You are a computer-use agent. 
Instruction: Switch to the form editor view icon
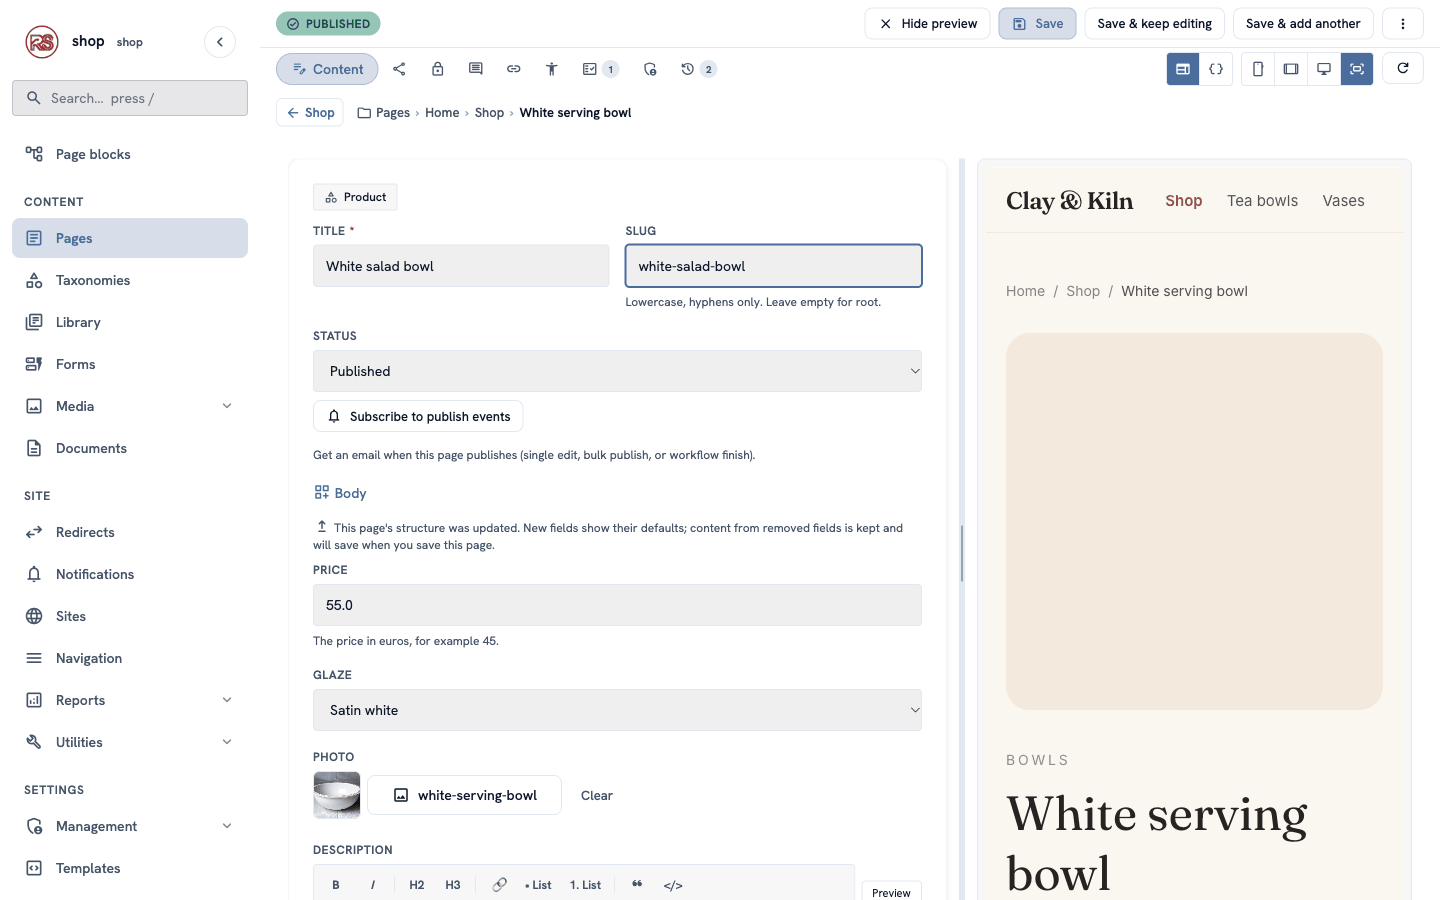tap(1183, 69)
